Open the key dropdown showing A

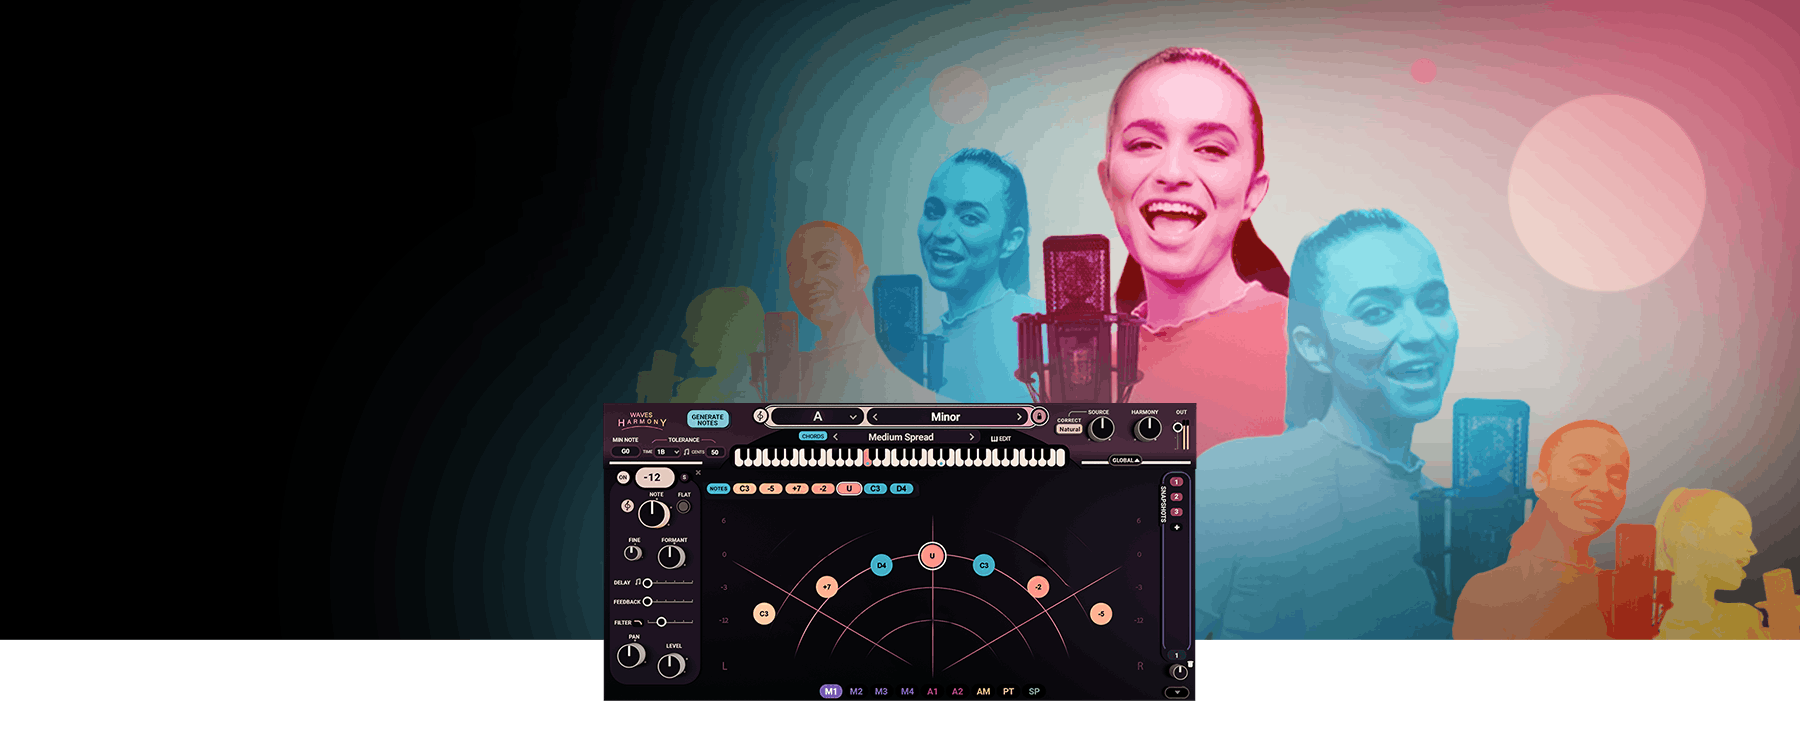pyautogui.click(x=817, y=417)
